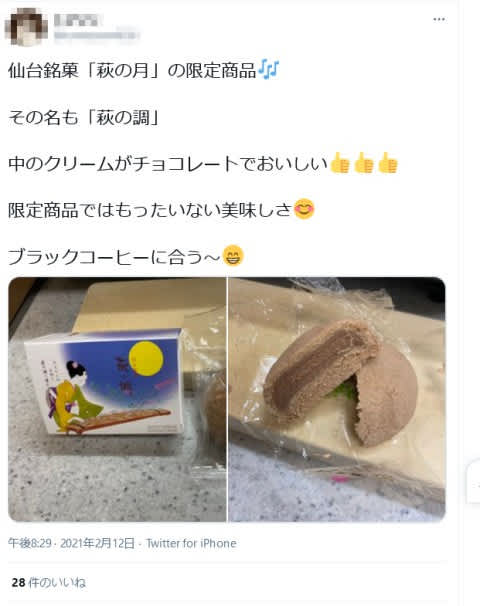The width and height of the screenshot is (480, 606).
Task: Click the line ブラックコーヒーに合う
Action: (x=114, y=257)
